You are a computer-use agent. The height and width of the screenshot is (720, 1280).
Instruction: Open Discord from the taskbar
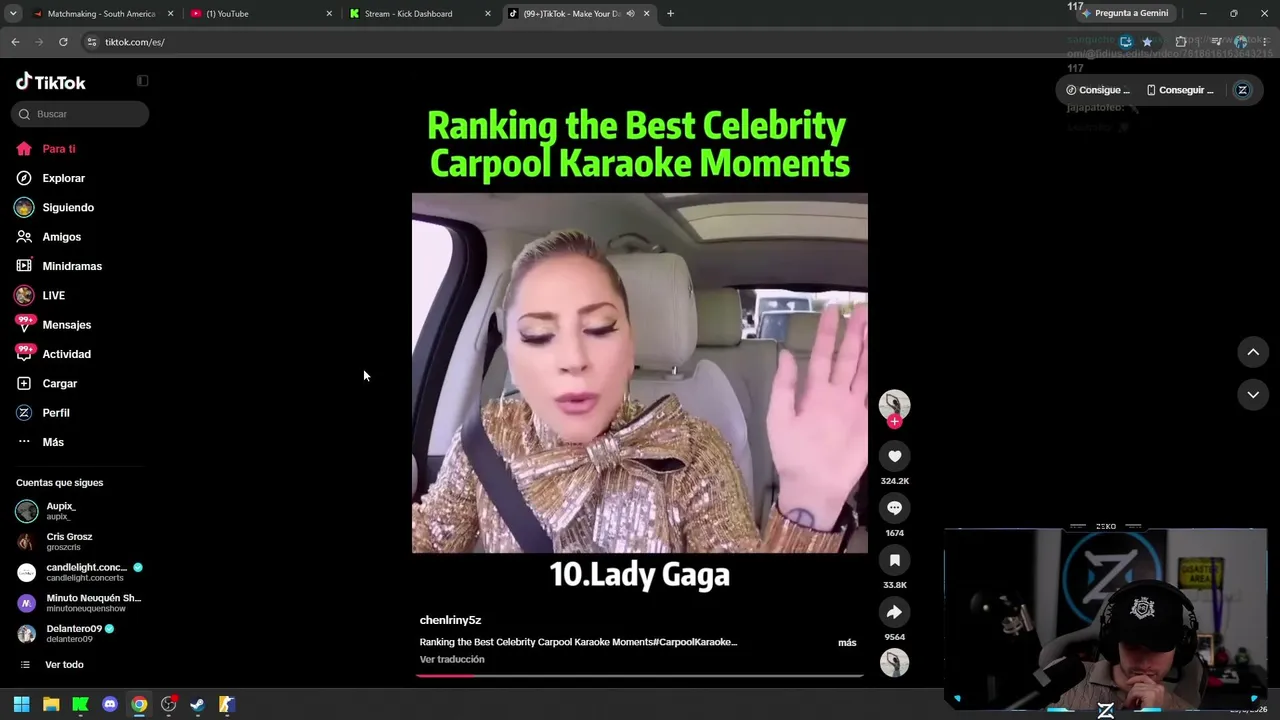point(110,704)
